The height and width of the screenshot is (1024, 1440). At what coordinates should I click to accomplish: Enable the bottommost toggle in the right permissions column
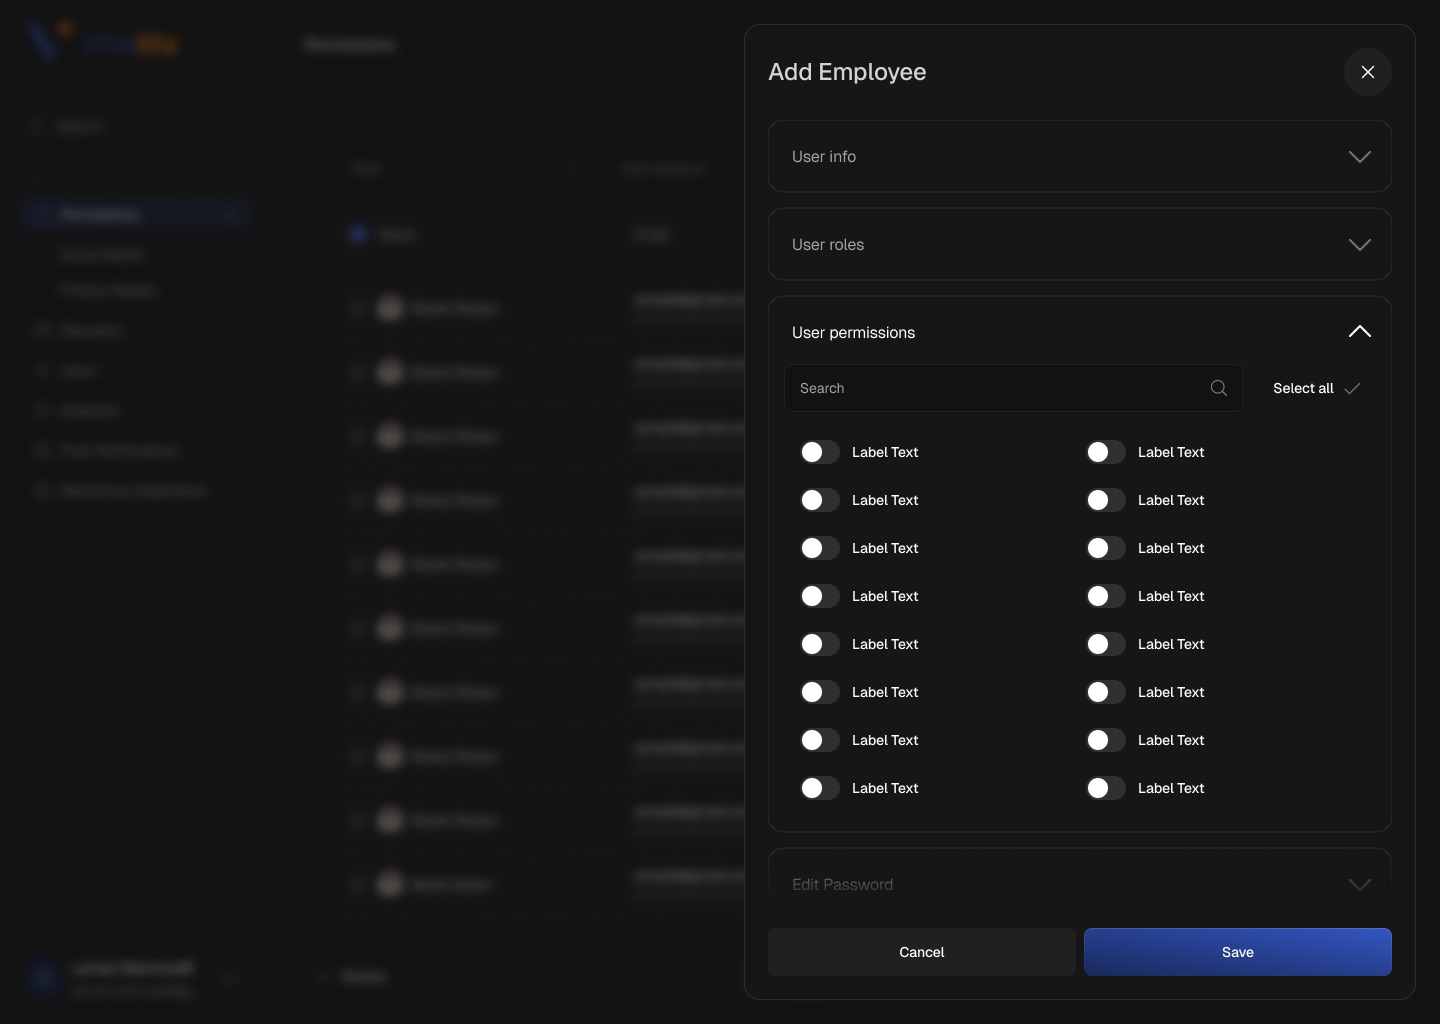coord(1106,788)
